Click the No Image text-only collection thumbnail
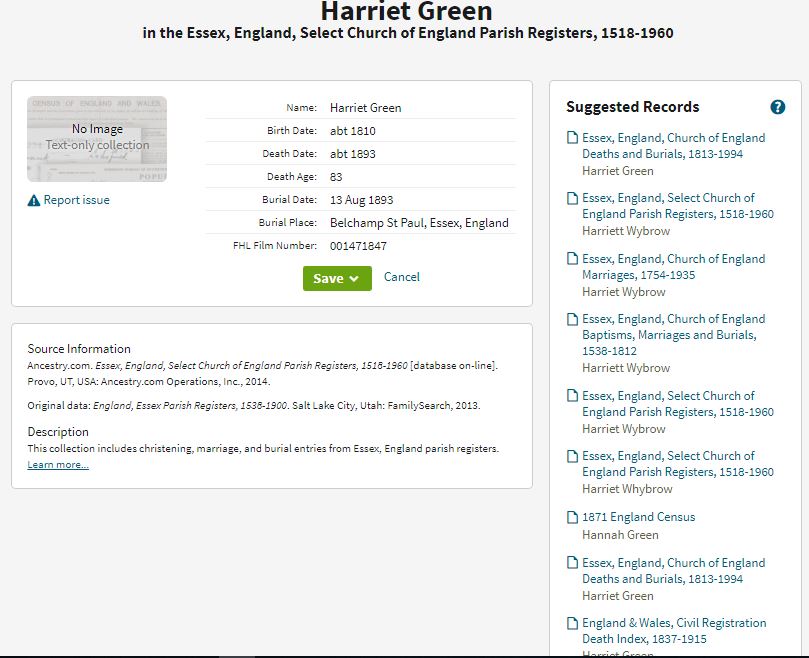This screenshot has width=809, height=658. pos(97,139)
